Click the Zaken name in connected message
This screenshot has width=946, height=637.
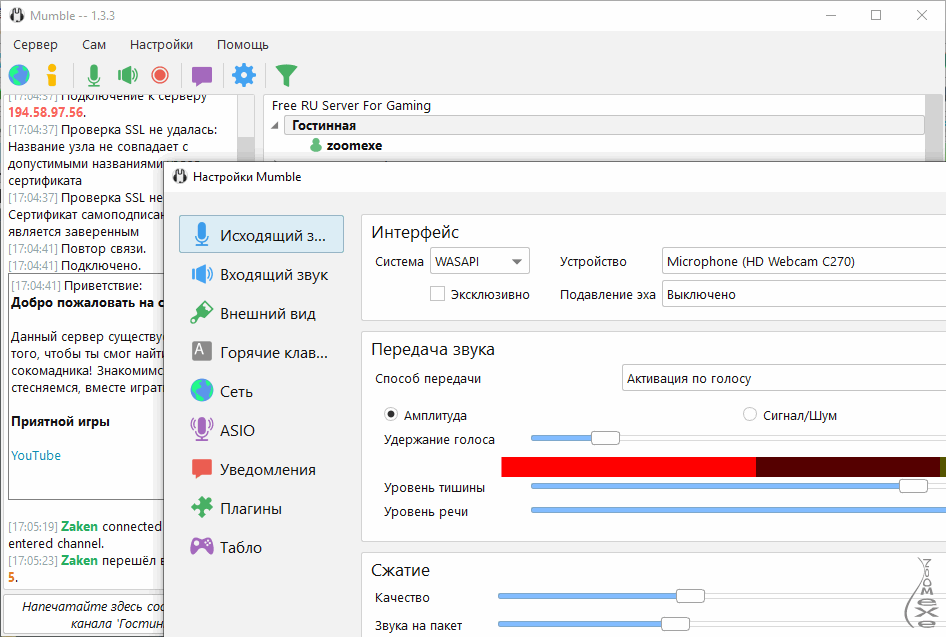pos(79,527)
